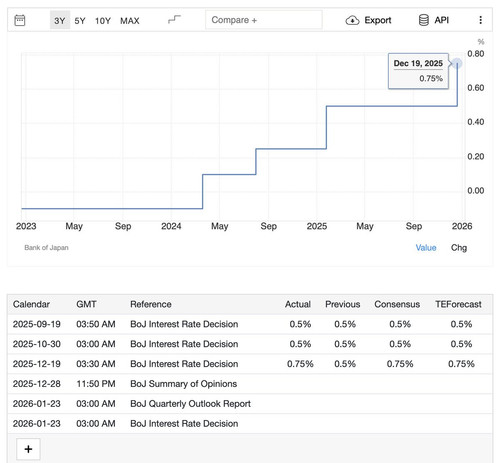
Task: Select the Value view toggle
Action: point(426,248)
